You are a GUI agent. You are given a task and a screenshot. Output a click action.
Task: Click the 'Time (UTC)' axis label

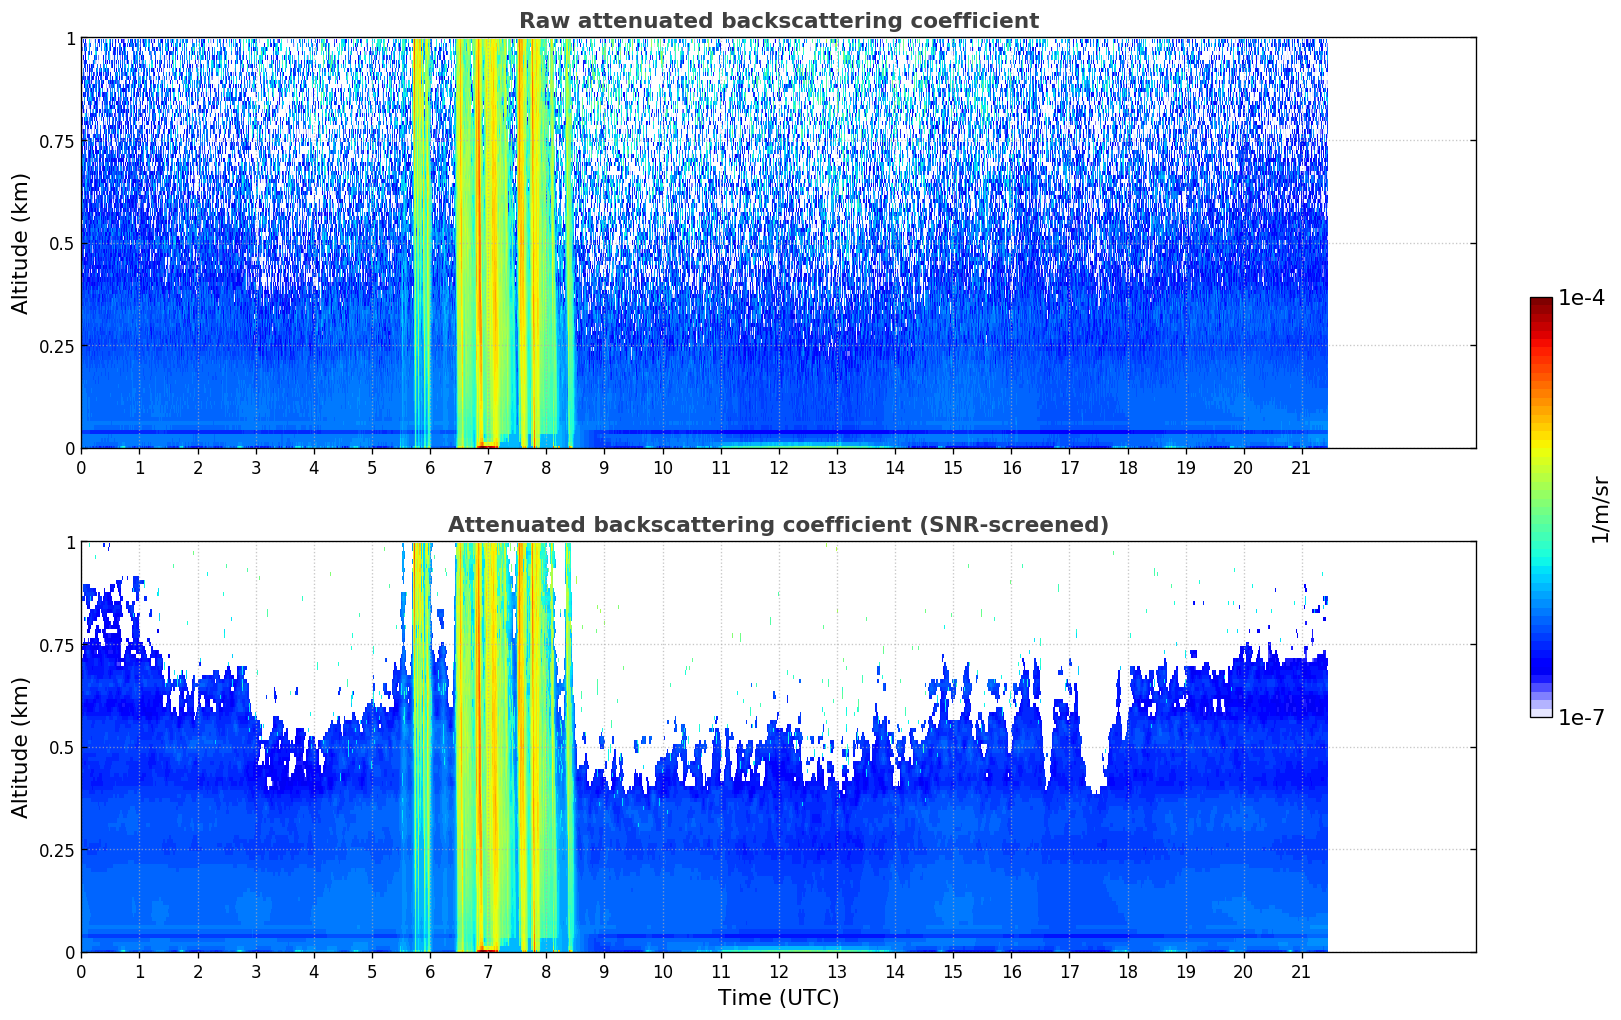pos(778,998)
